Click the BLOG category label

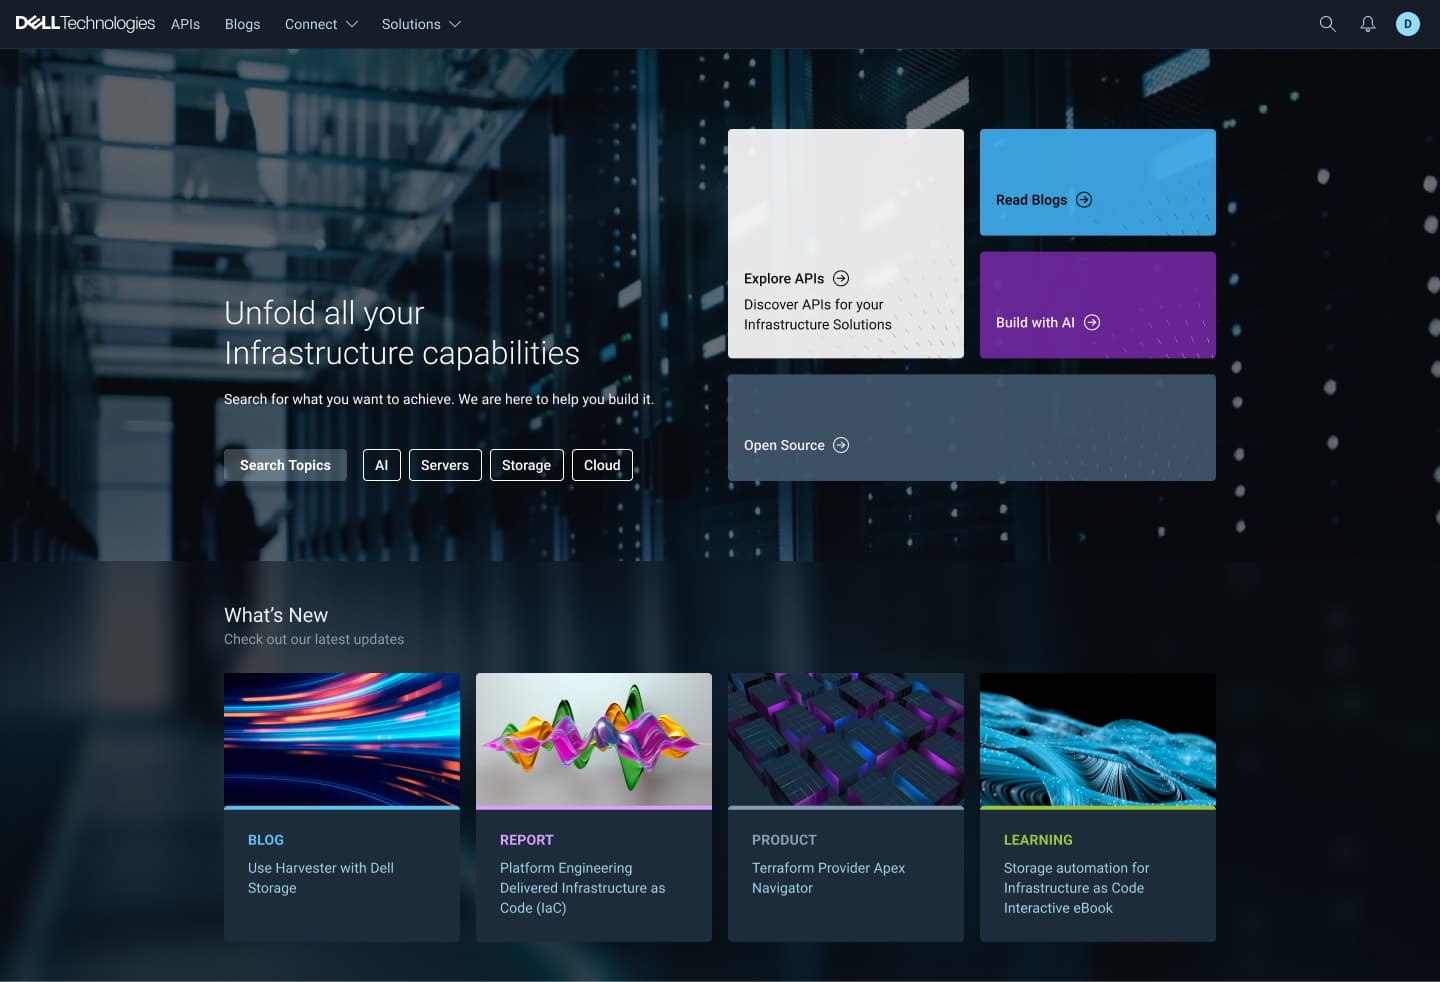[266, 840]
